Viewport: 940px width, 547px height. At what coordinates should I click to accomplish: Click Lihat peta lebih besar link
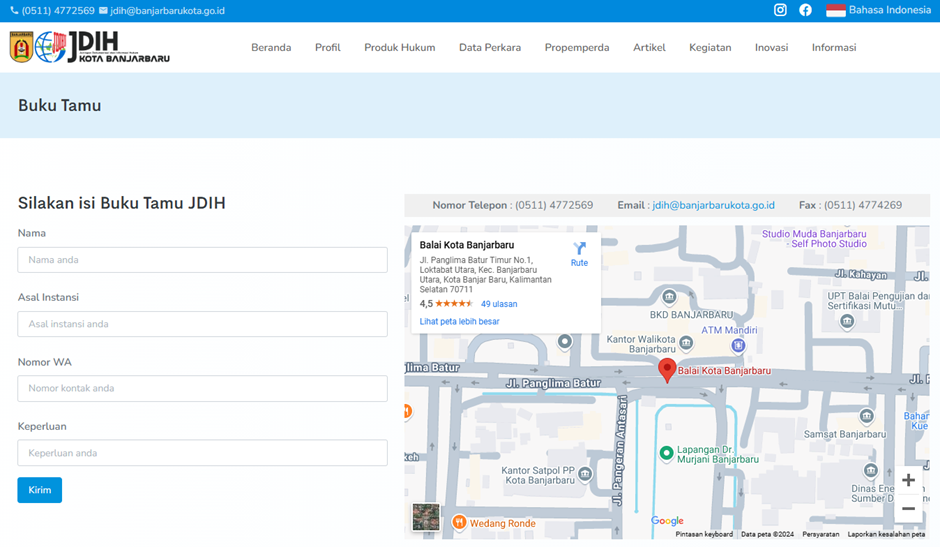[459, 321]
